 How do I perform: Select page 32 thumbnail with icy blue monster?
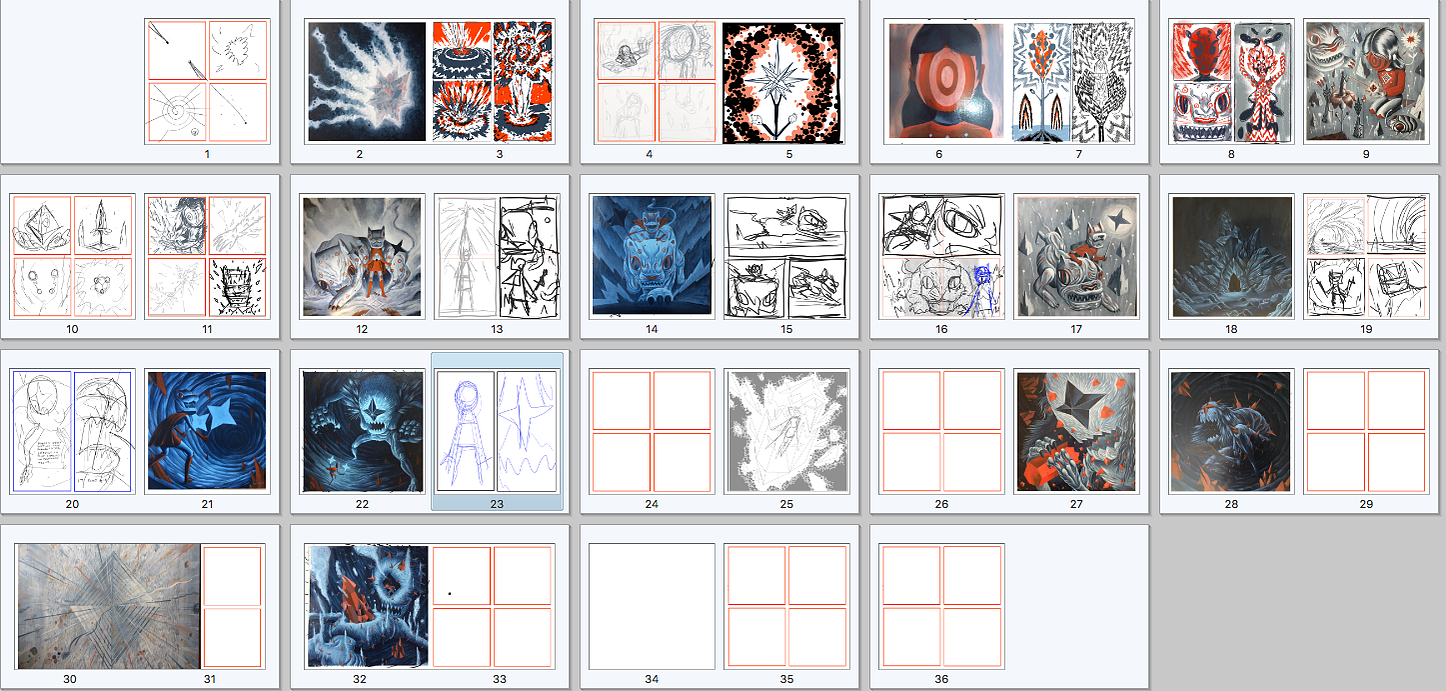[367, 607]
